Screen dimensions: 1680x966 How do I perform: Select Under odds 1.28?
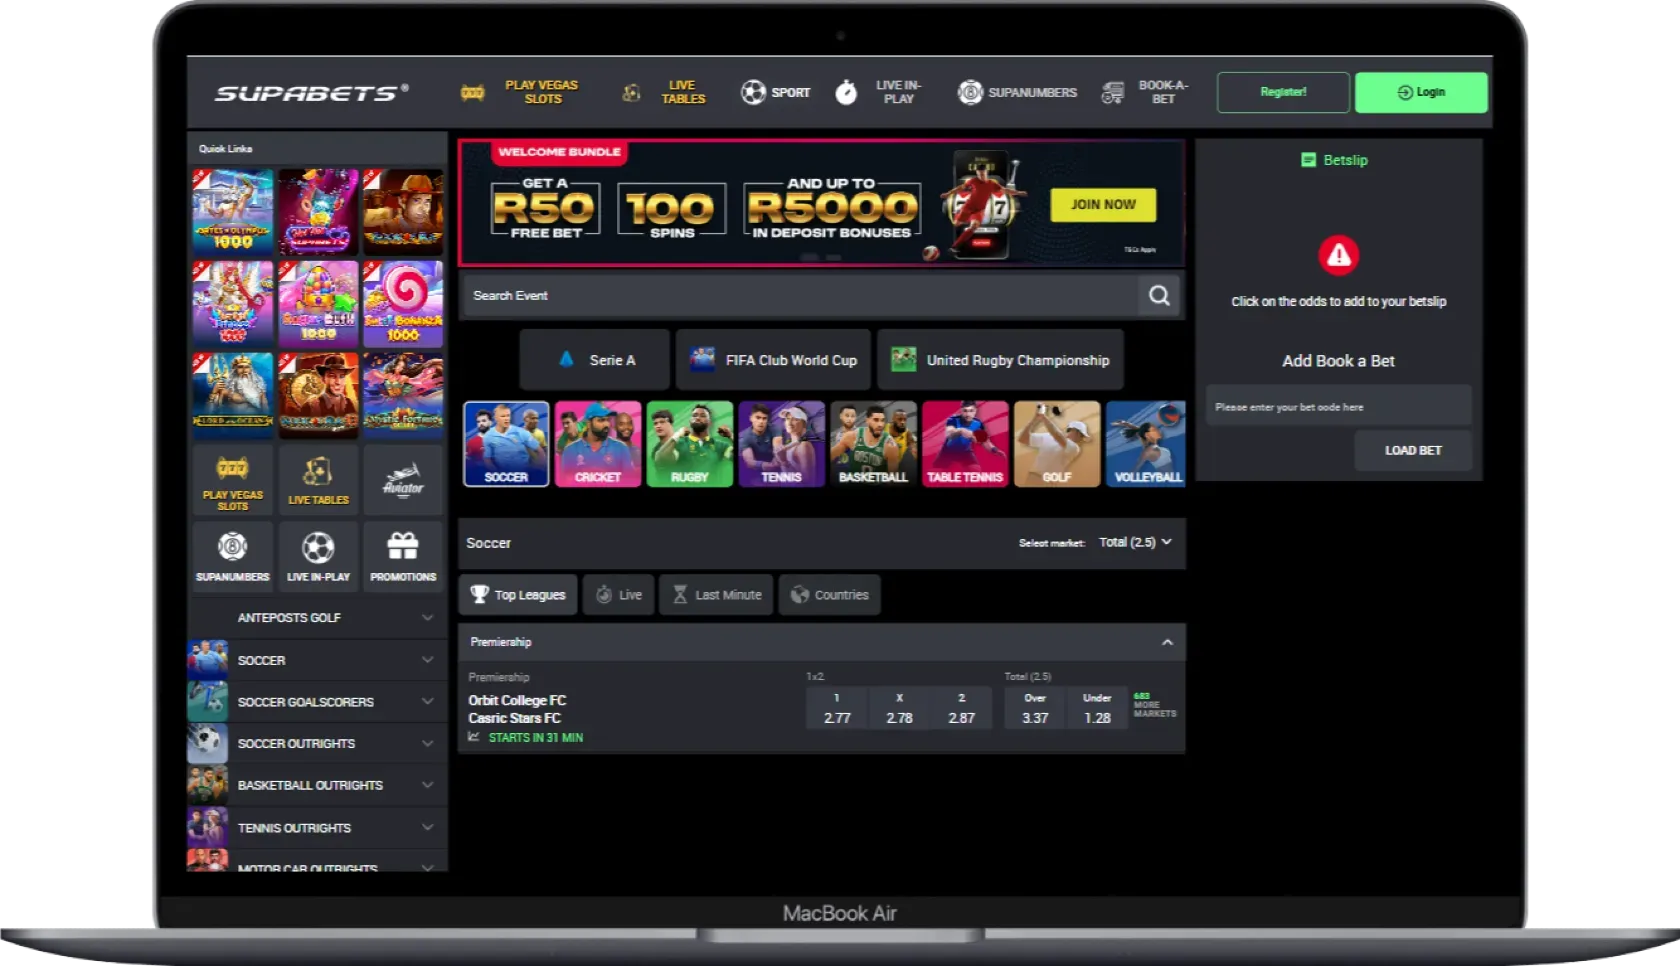tap(1097, 708)
